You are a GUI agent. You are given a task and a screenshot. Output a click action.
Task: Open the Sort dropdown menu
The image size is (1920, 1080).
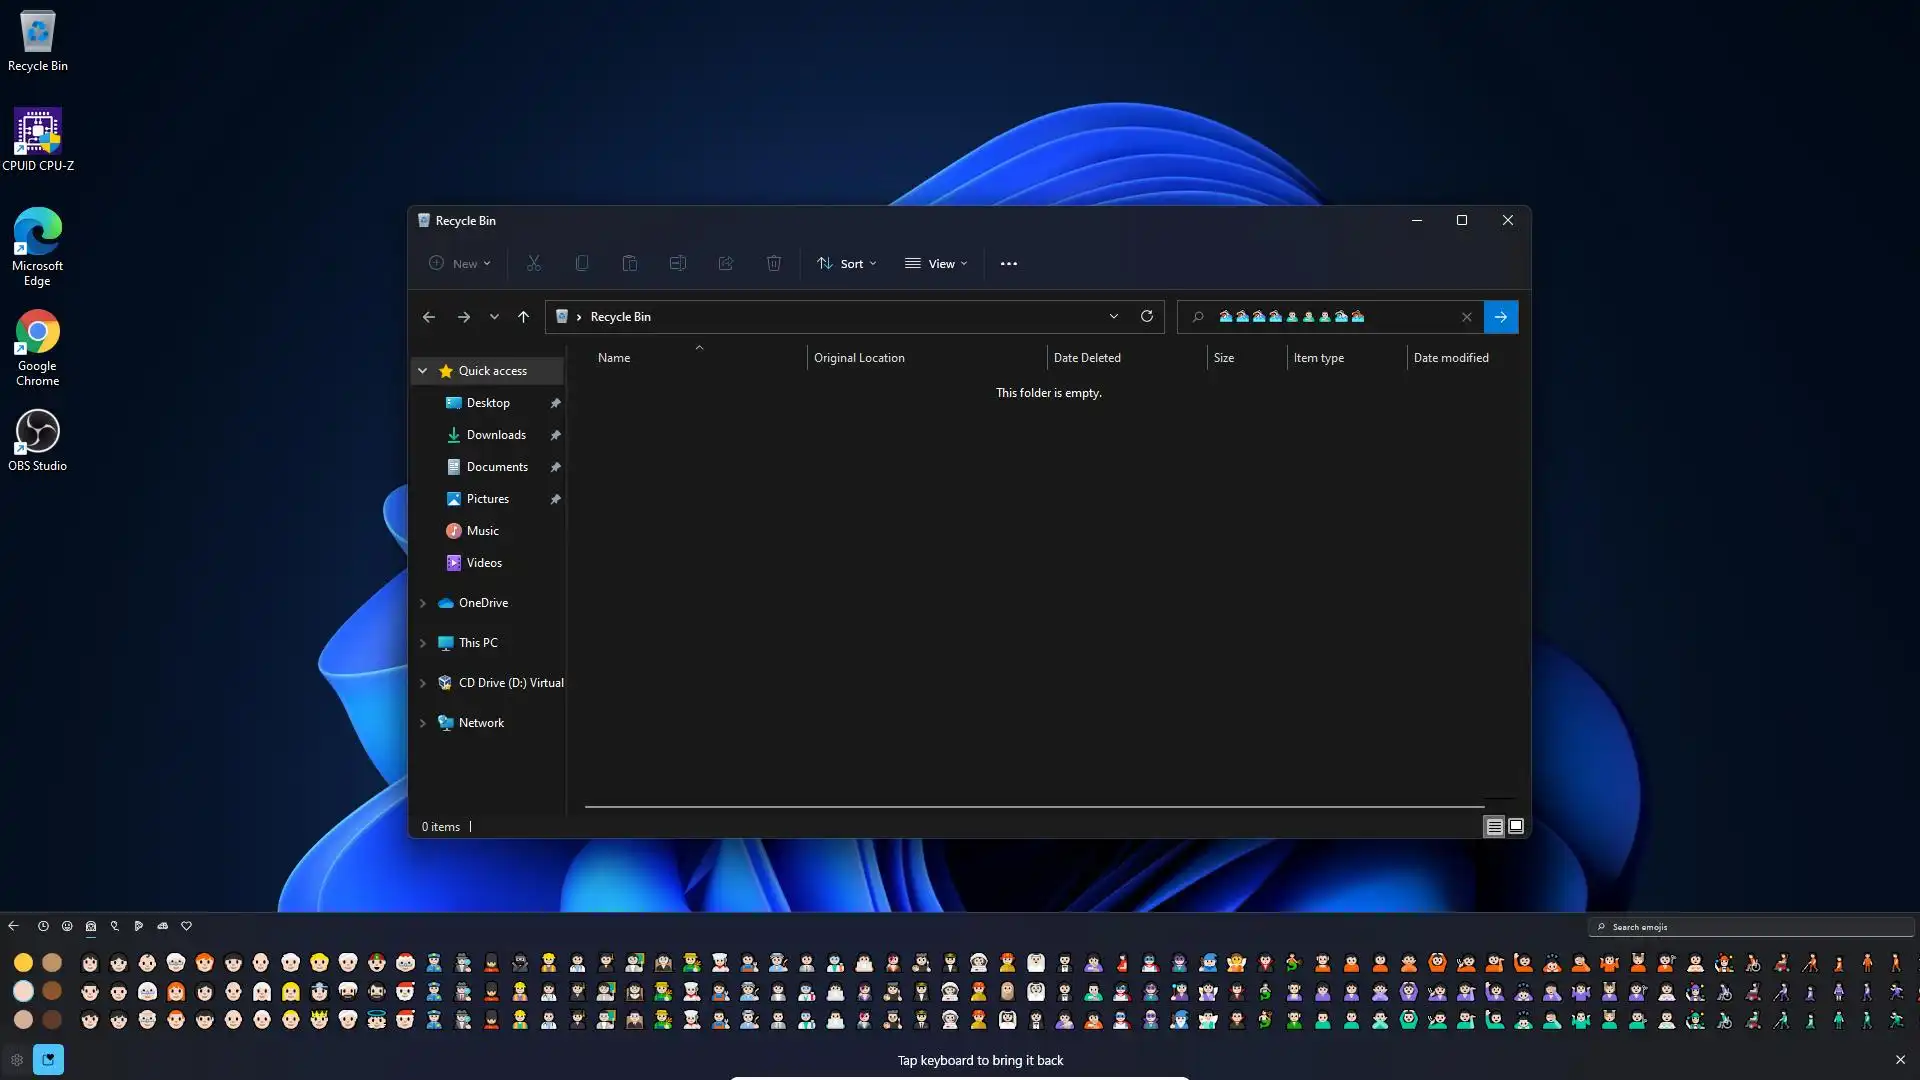tap(846, 264)
